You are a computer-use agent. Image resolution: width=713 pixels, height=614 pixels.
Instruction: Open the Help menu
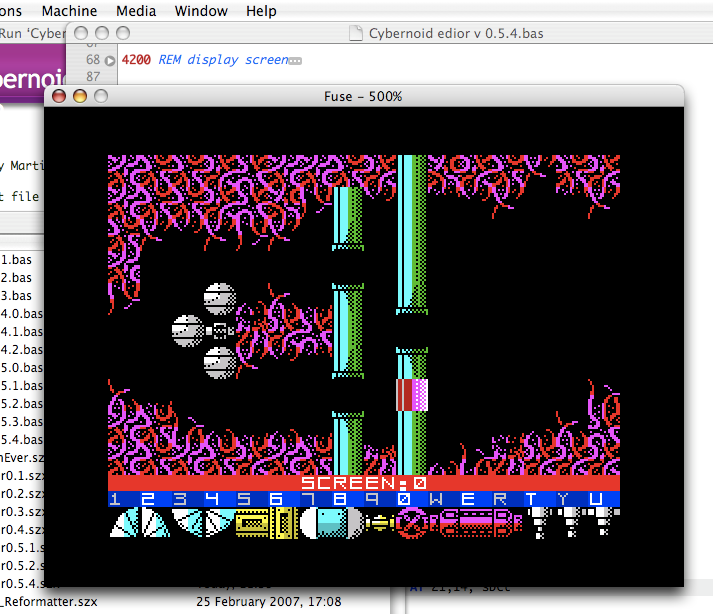[261, 11]
